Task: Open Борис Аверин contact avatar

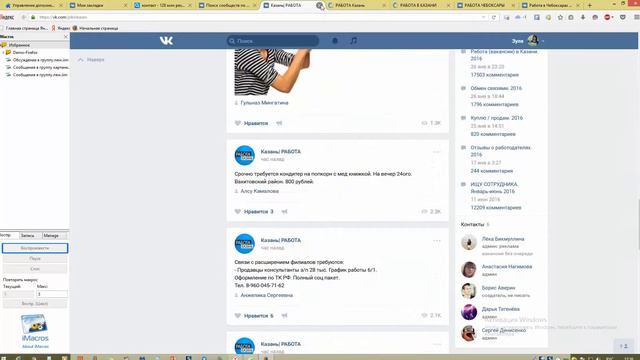Action: pos(469,291)
